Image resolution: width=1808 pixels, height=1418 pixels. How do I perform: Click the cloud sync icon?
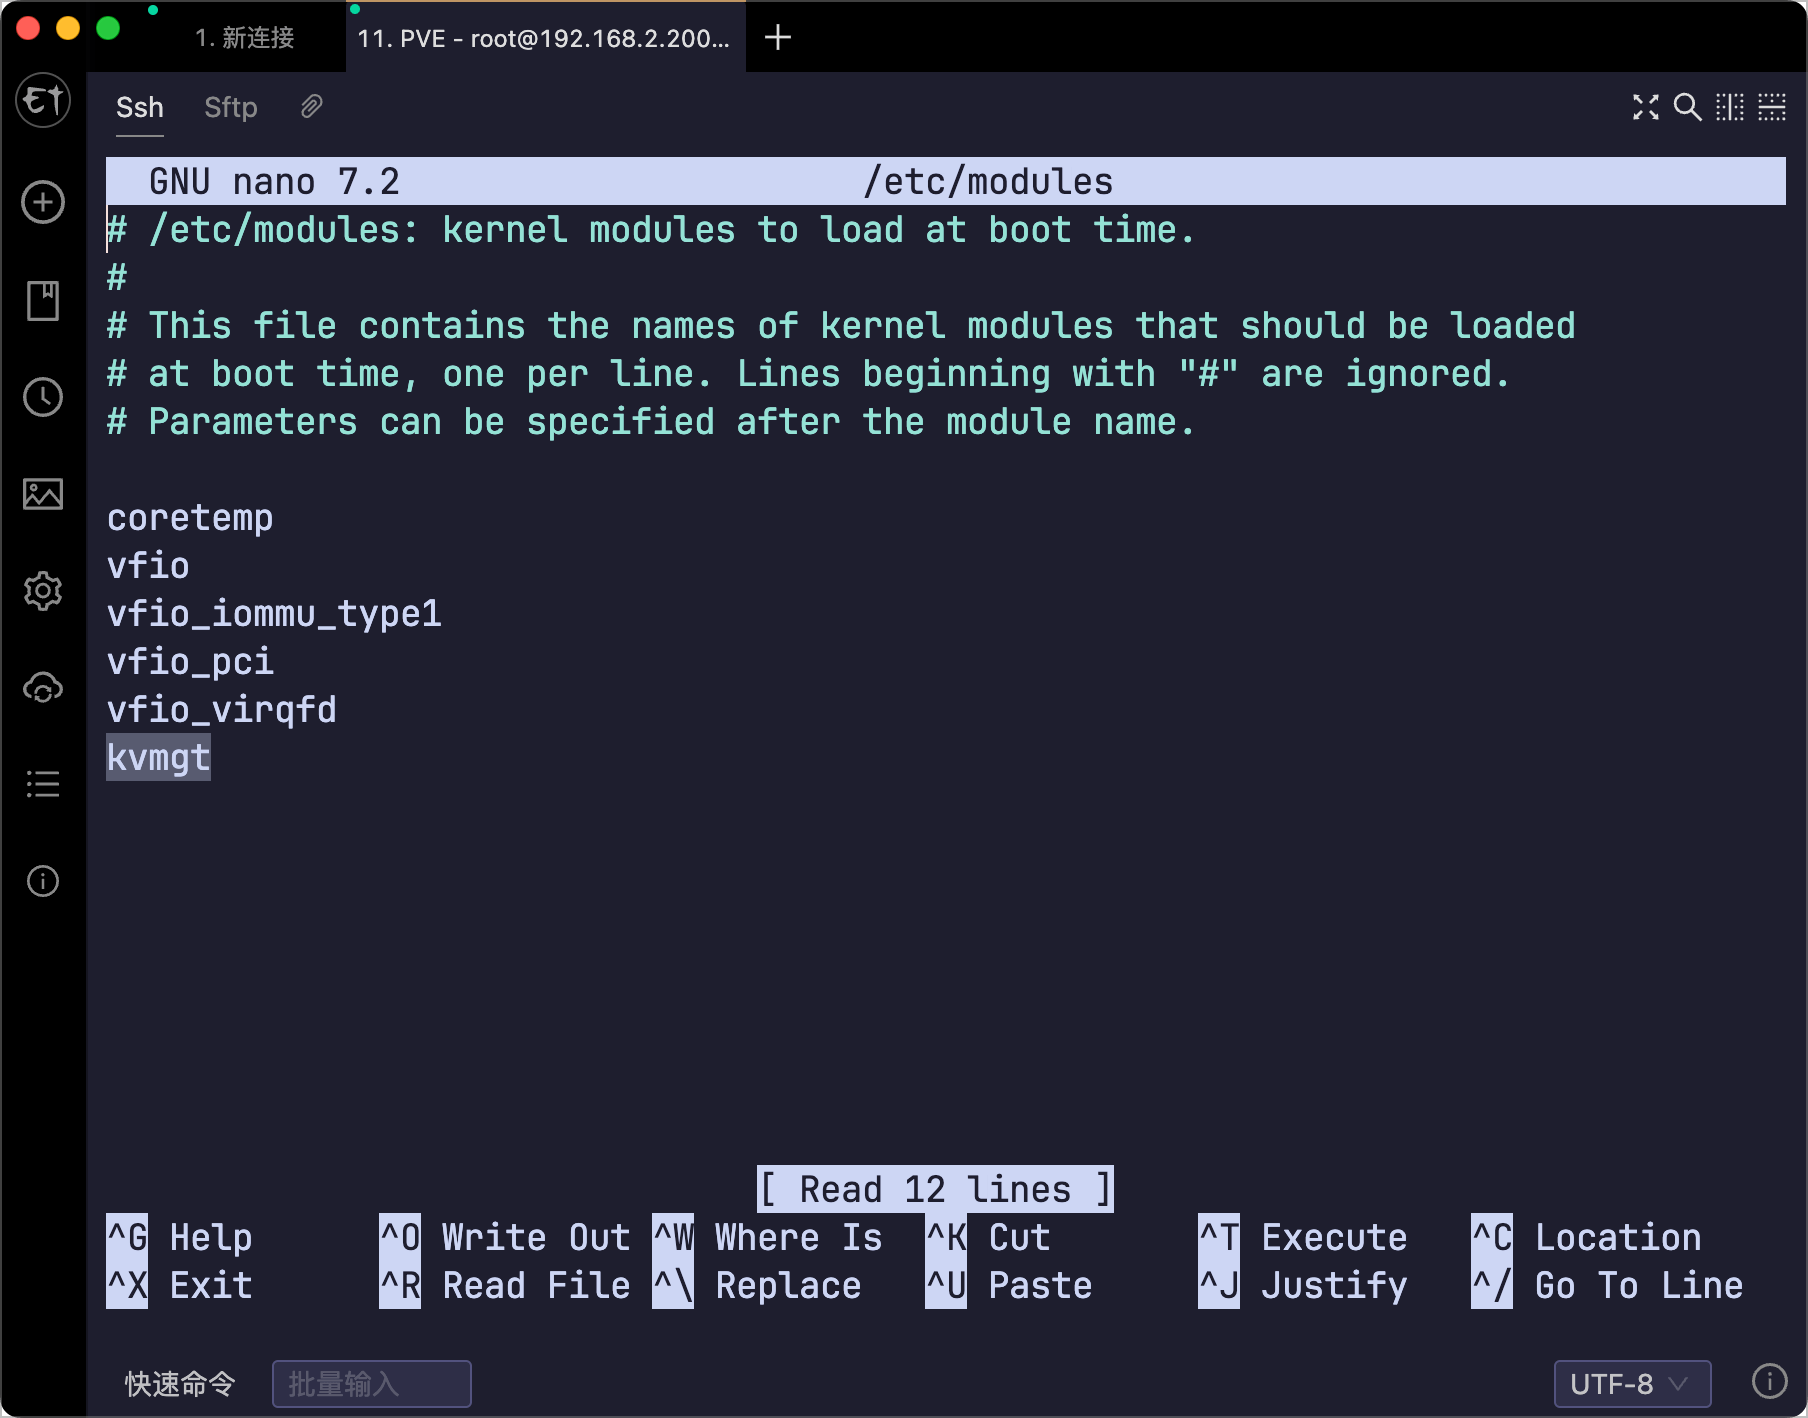pos(43,688)
